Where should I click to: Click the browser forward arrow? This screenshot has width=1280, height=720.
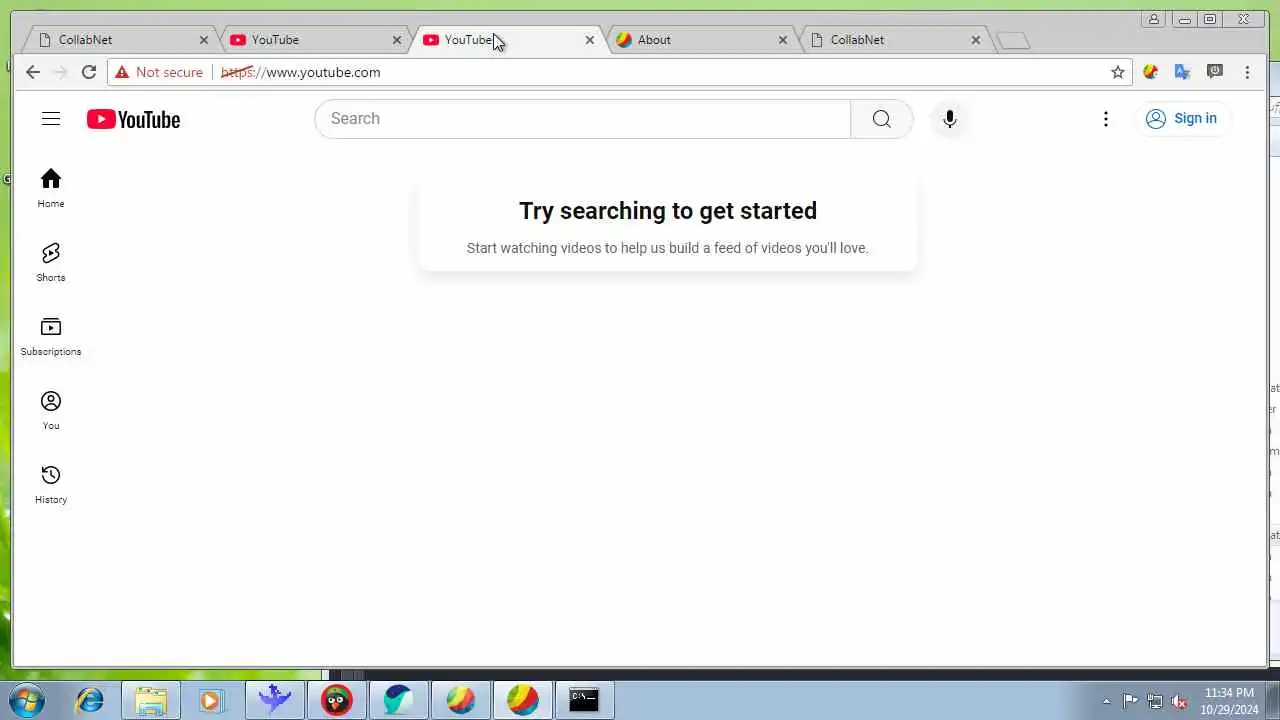coord(60,72)
